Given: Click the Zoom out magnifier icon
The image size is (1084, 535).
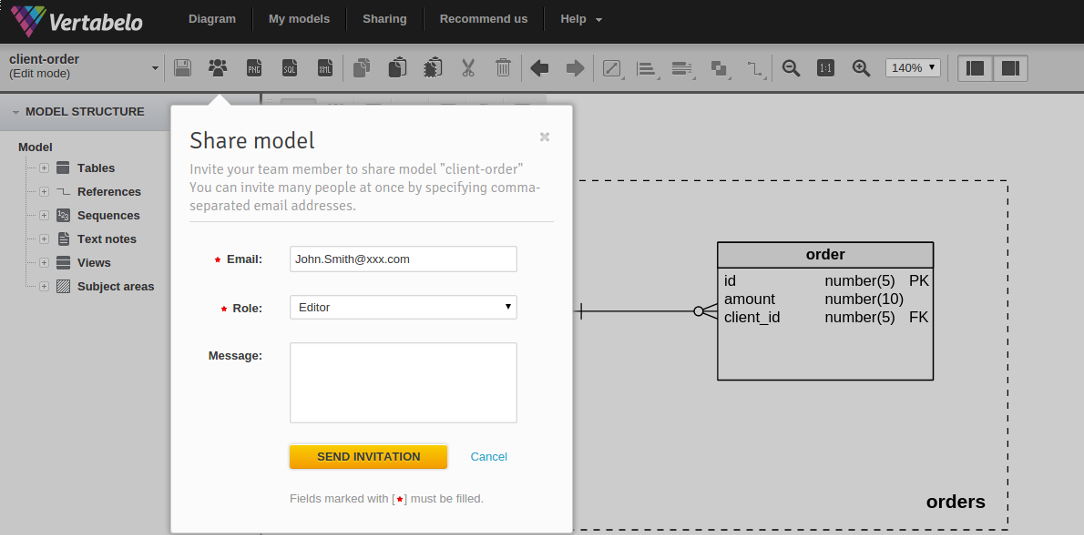Looking at the screenshot, I should pyautogui.click(x=791, y=68).
